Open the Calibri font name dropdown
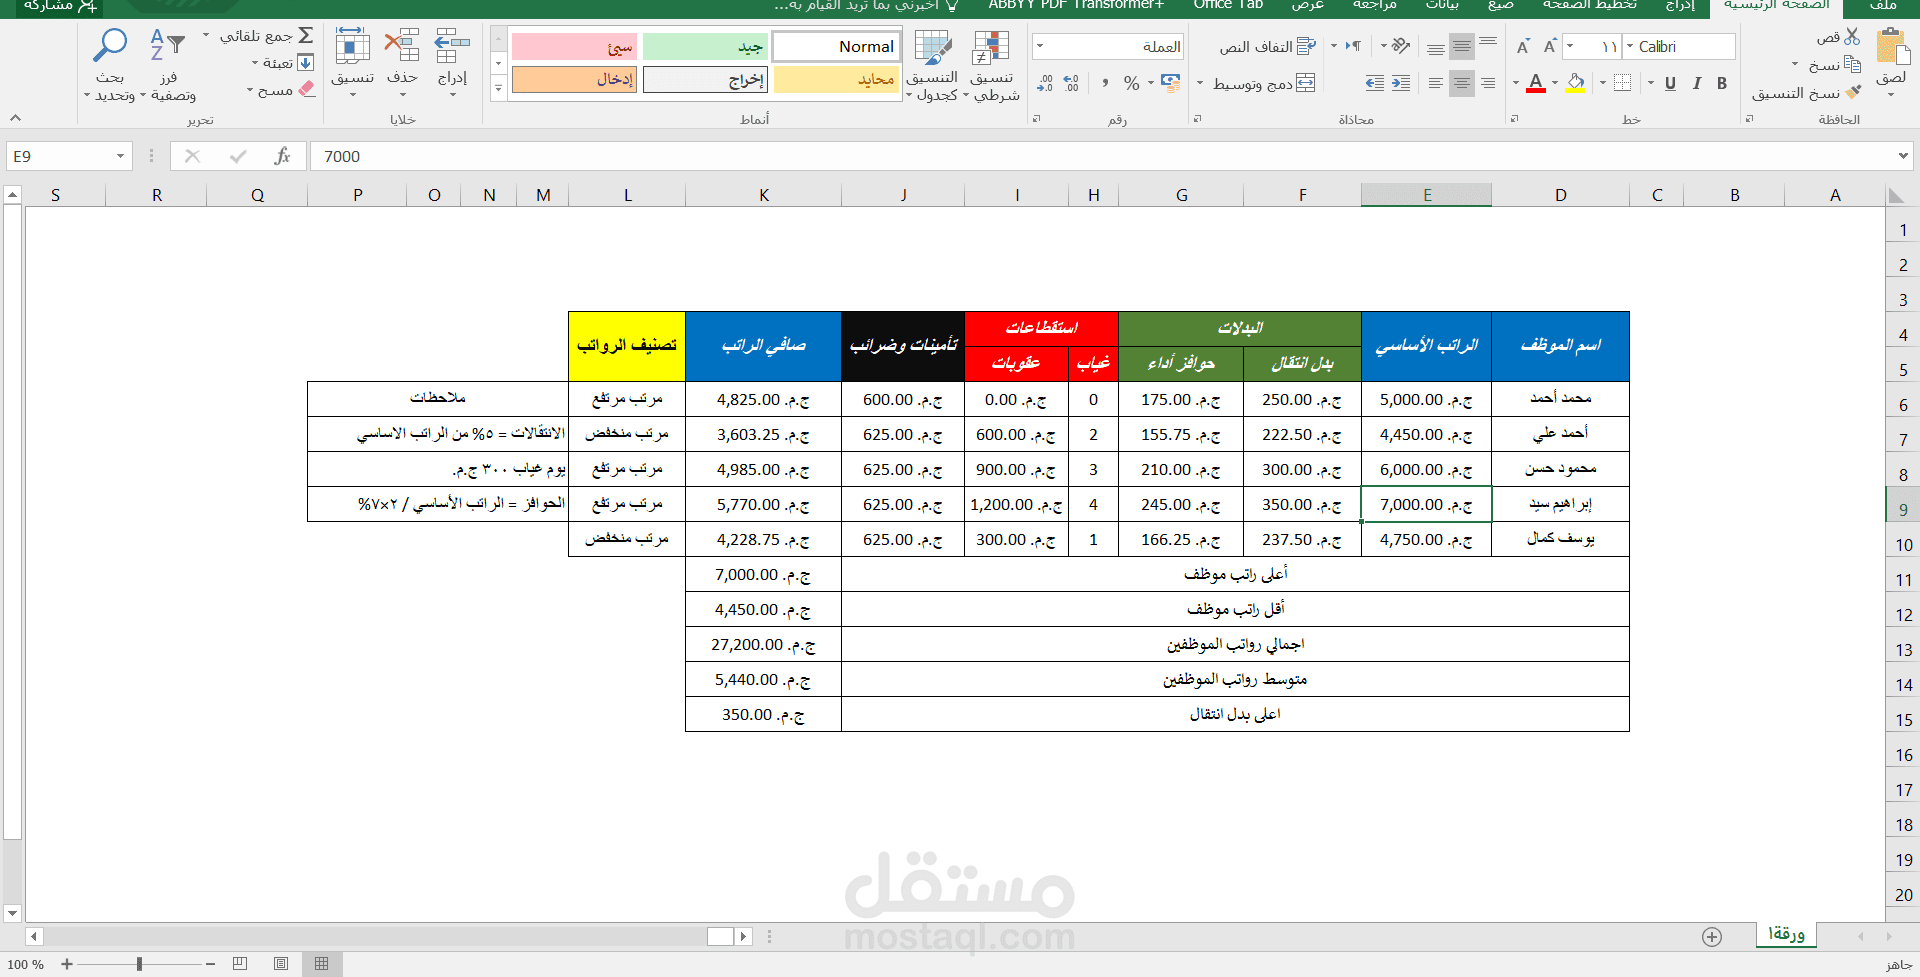1920x977 pixels. (1629, 46)
